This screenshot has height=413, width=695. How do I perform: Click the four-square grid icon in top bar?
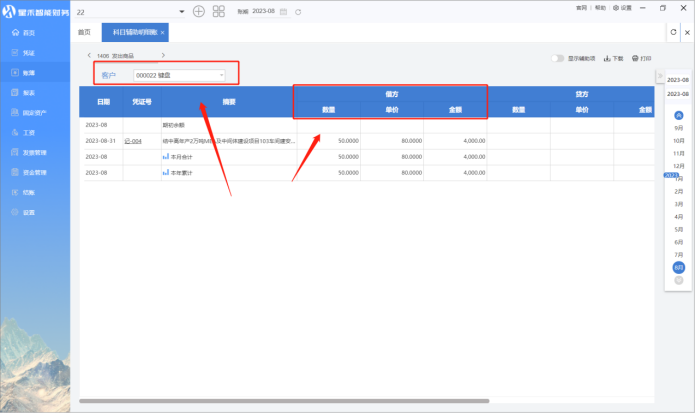click(x=218, y=11)
